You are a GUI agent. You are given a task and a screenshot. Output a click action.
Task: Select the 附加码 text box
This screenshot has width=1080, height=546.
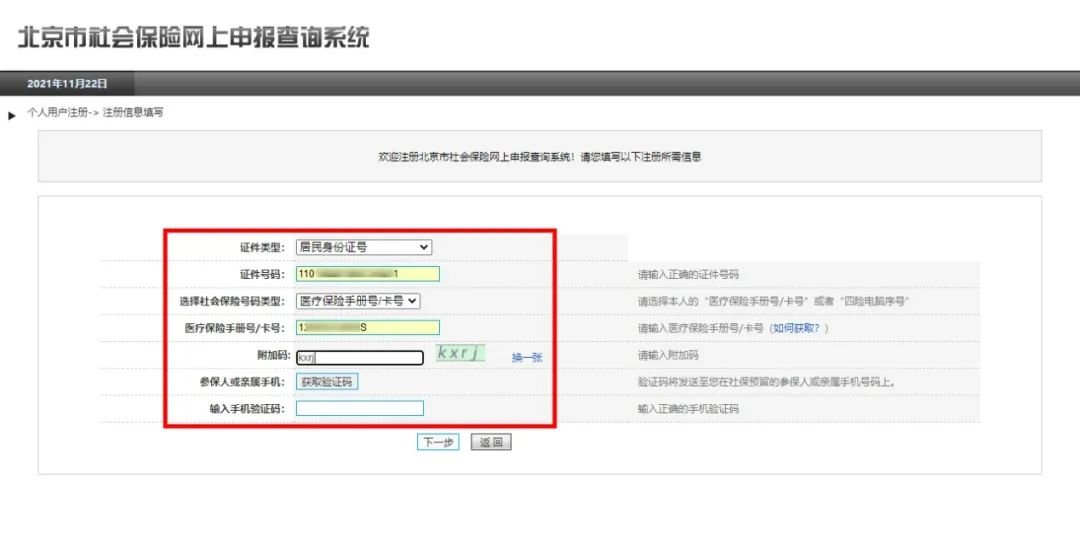click(359, 357)
